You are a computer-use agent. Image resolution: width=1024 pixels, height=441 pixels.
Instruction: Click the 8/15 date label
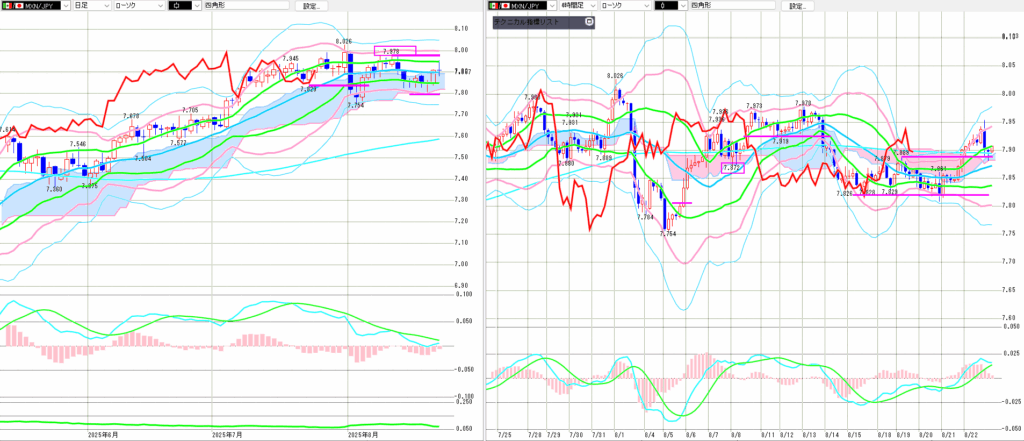(854, 434)
